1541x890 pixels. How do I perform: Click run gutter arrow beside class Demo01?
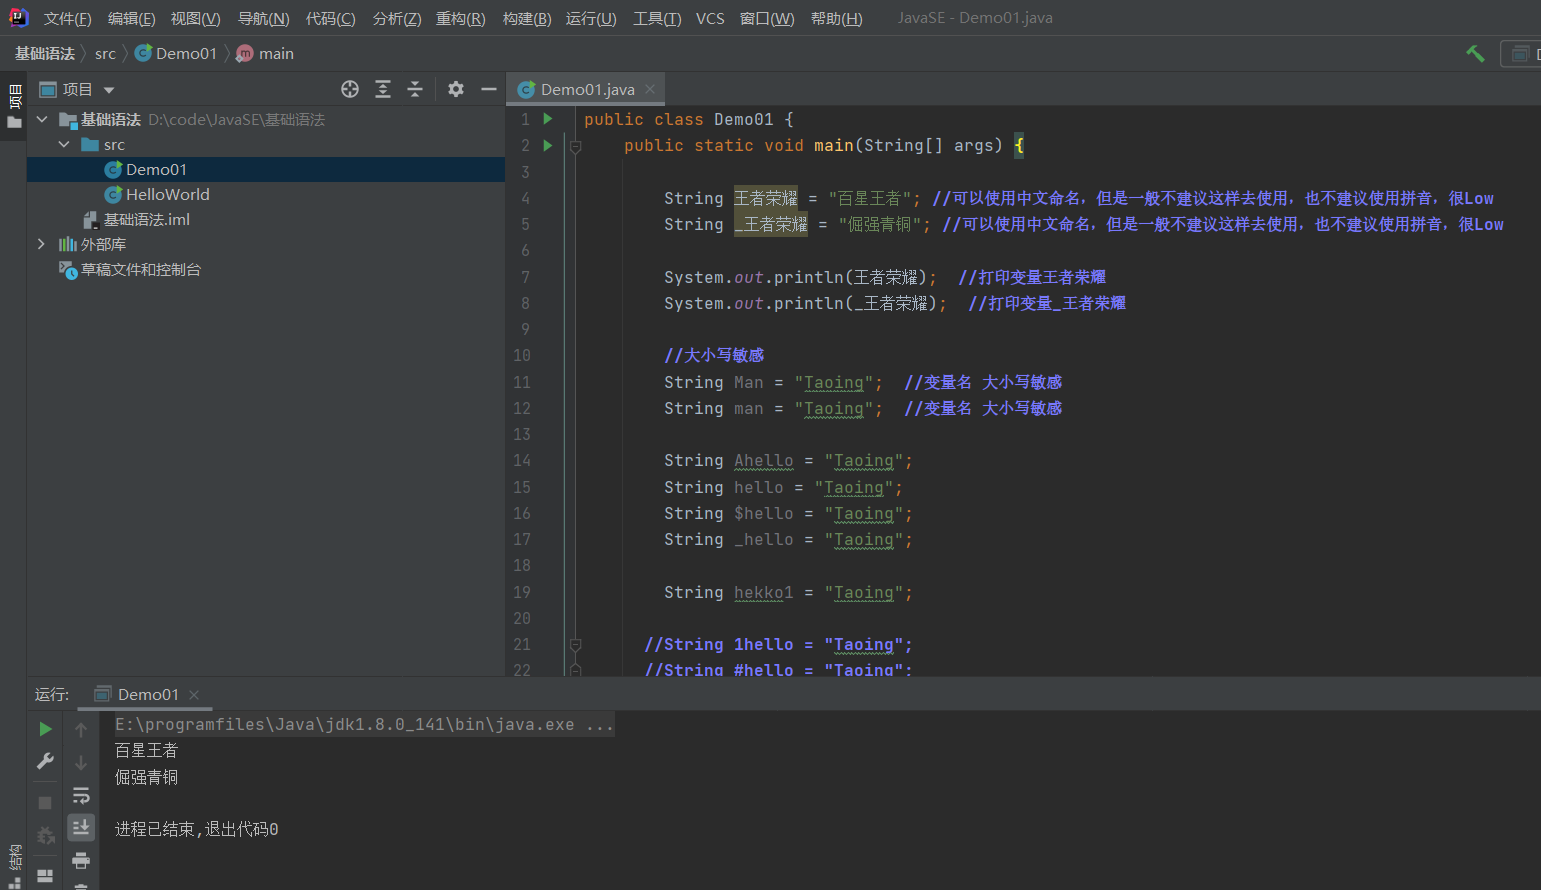click(548, 118)
